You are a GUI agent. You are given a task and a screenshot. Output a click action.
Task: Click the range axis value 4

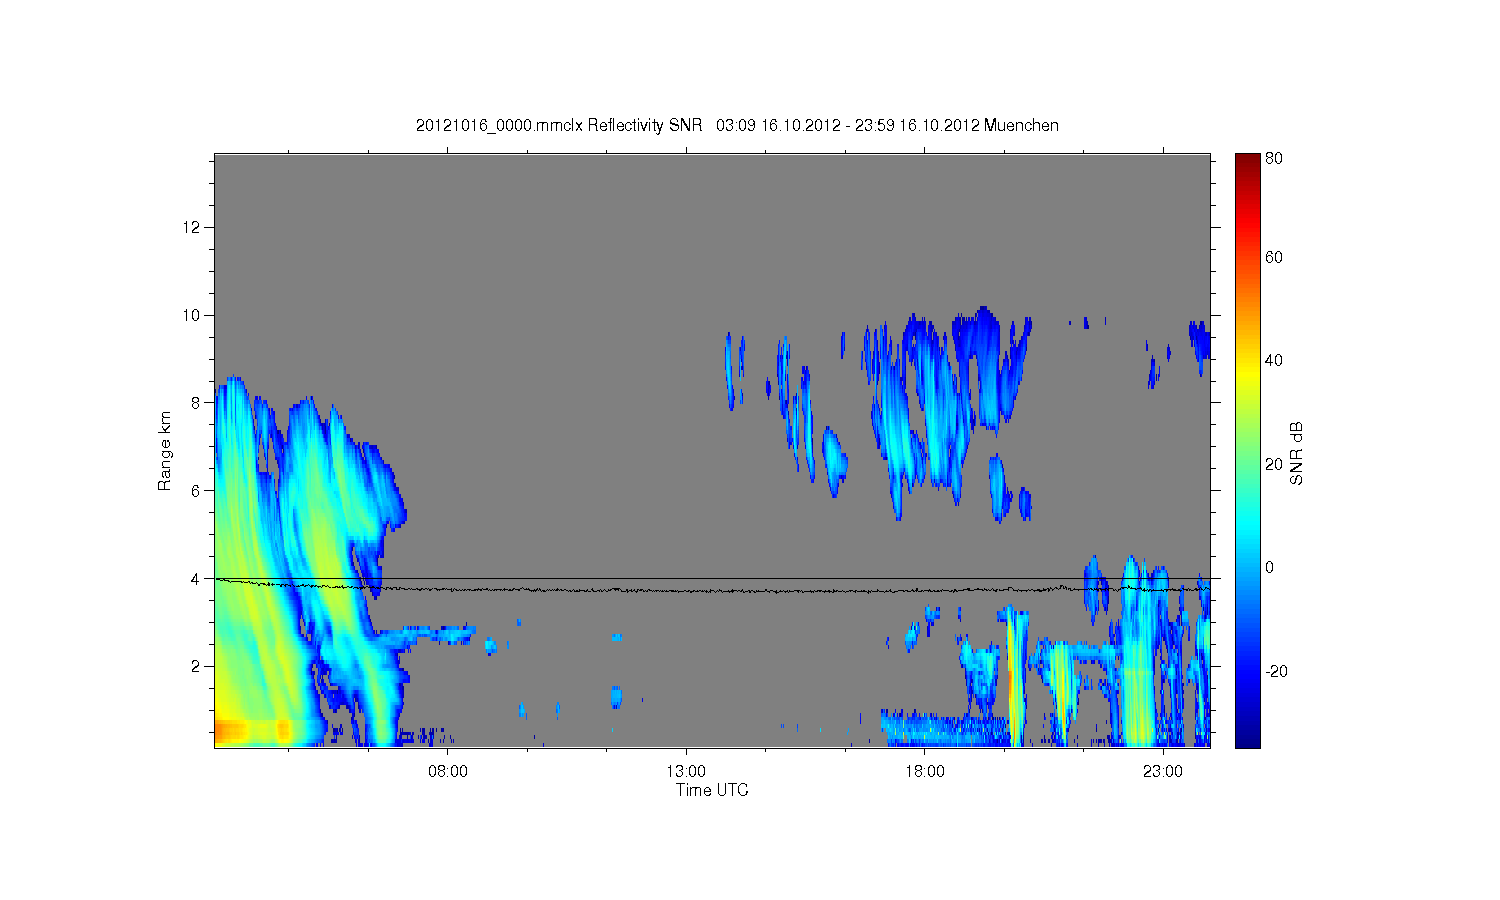click(196, 578)
